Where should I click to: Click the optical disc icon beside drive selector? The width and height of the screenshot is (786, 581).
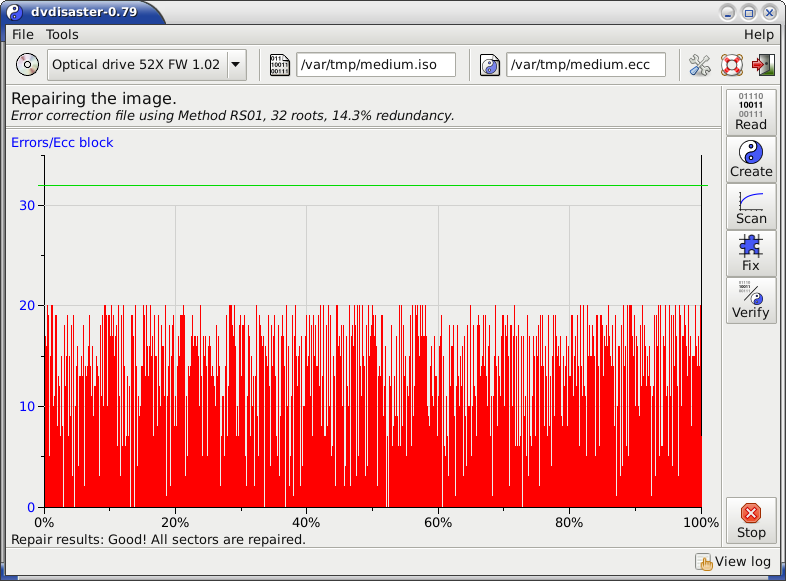[27, 65]
